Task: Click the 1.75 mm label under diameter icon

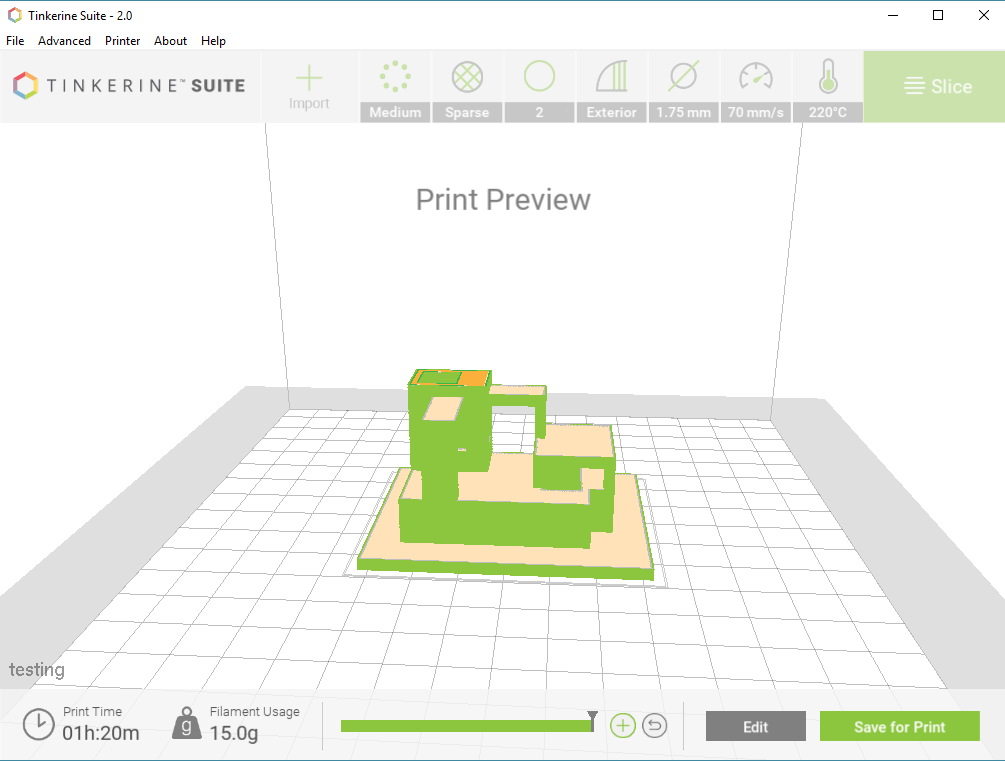Action: coord(683,112)
